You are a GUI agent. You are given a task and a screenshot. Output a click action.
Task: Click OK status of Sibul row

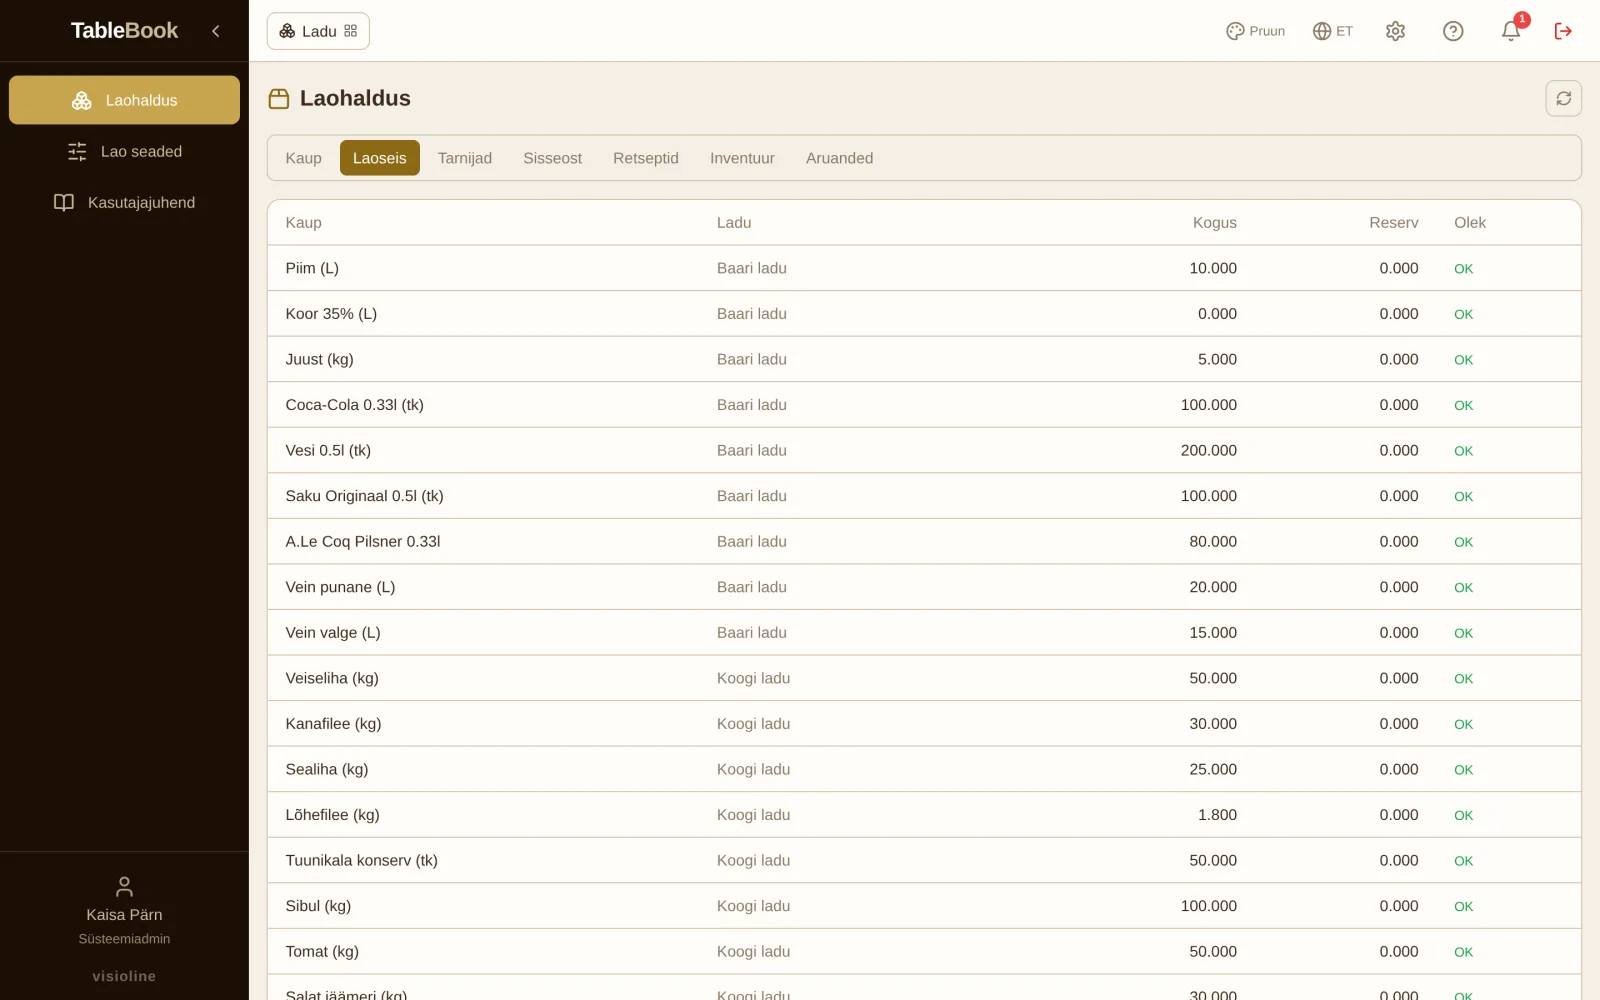[1463, 907]
